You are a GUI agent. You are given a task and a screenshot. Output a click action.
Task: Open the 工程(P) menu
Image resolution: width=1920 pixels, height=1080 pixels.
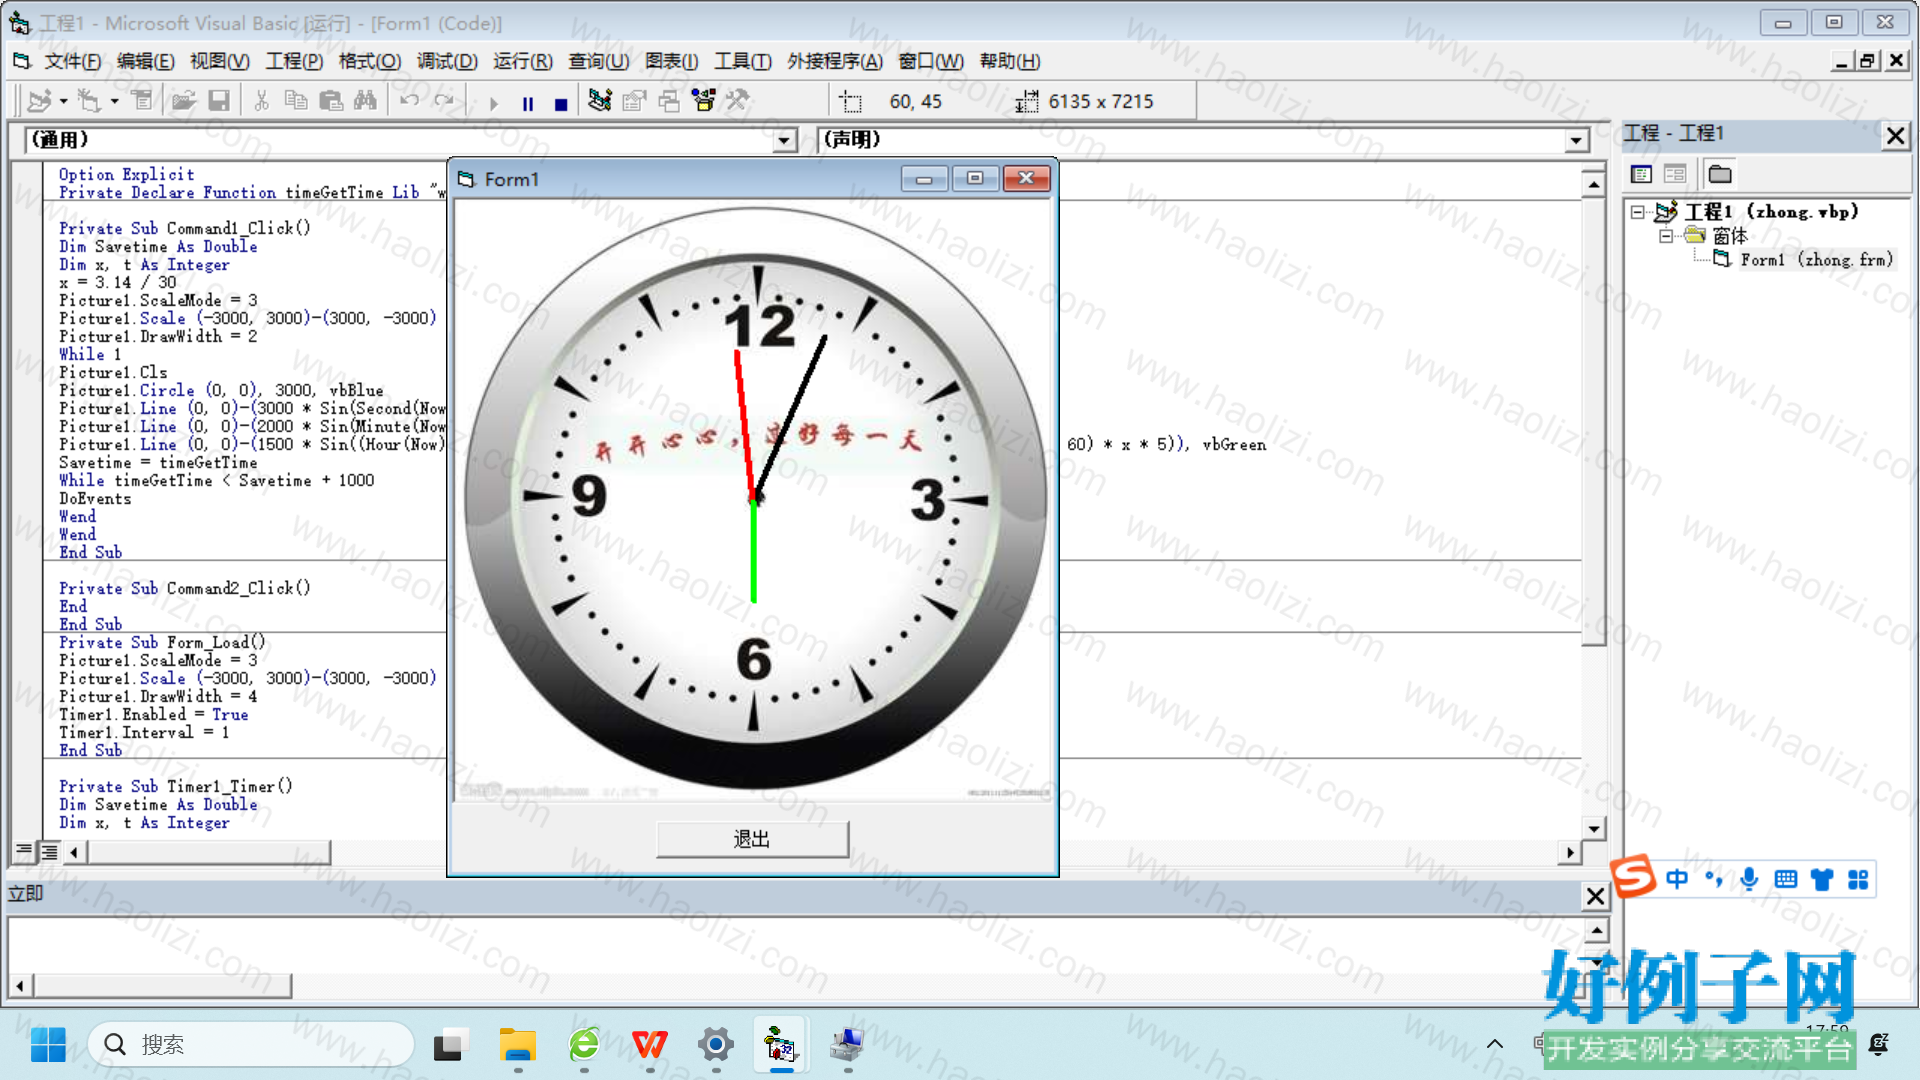click(294, 62)
